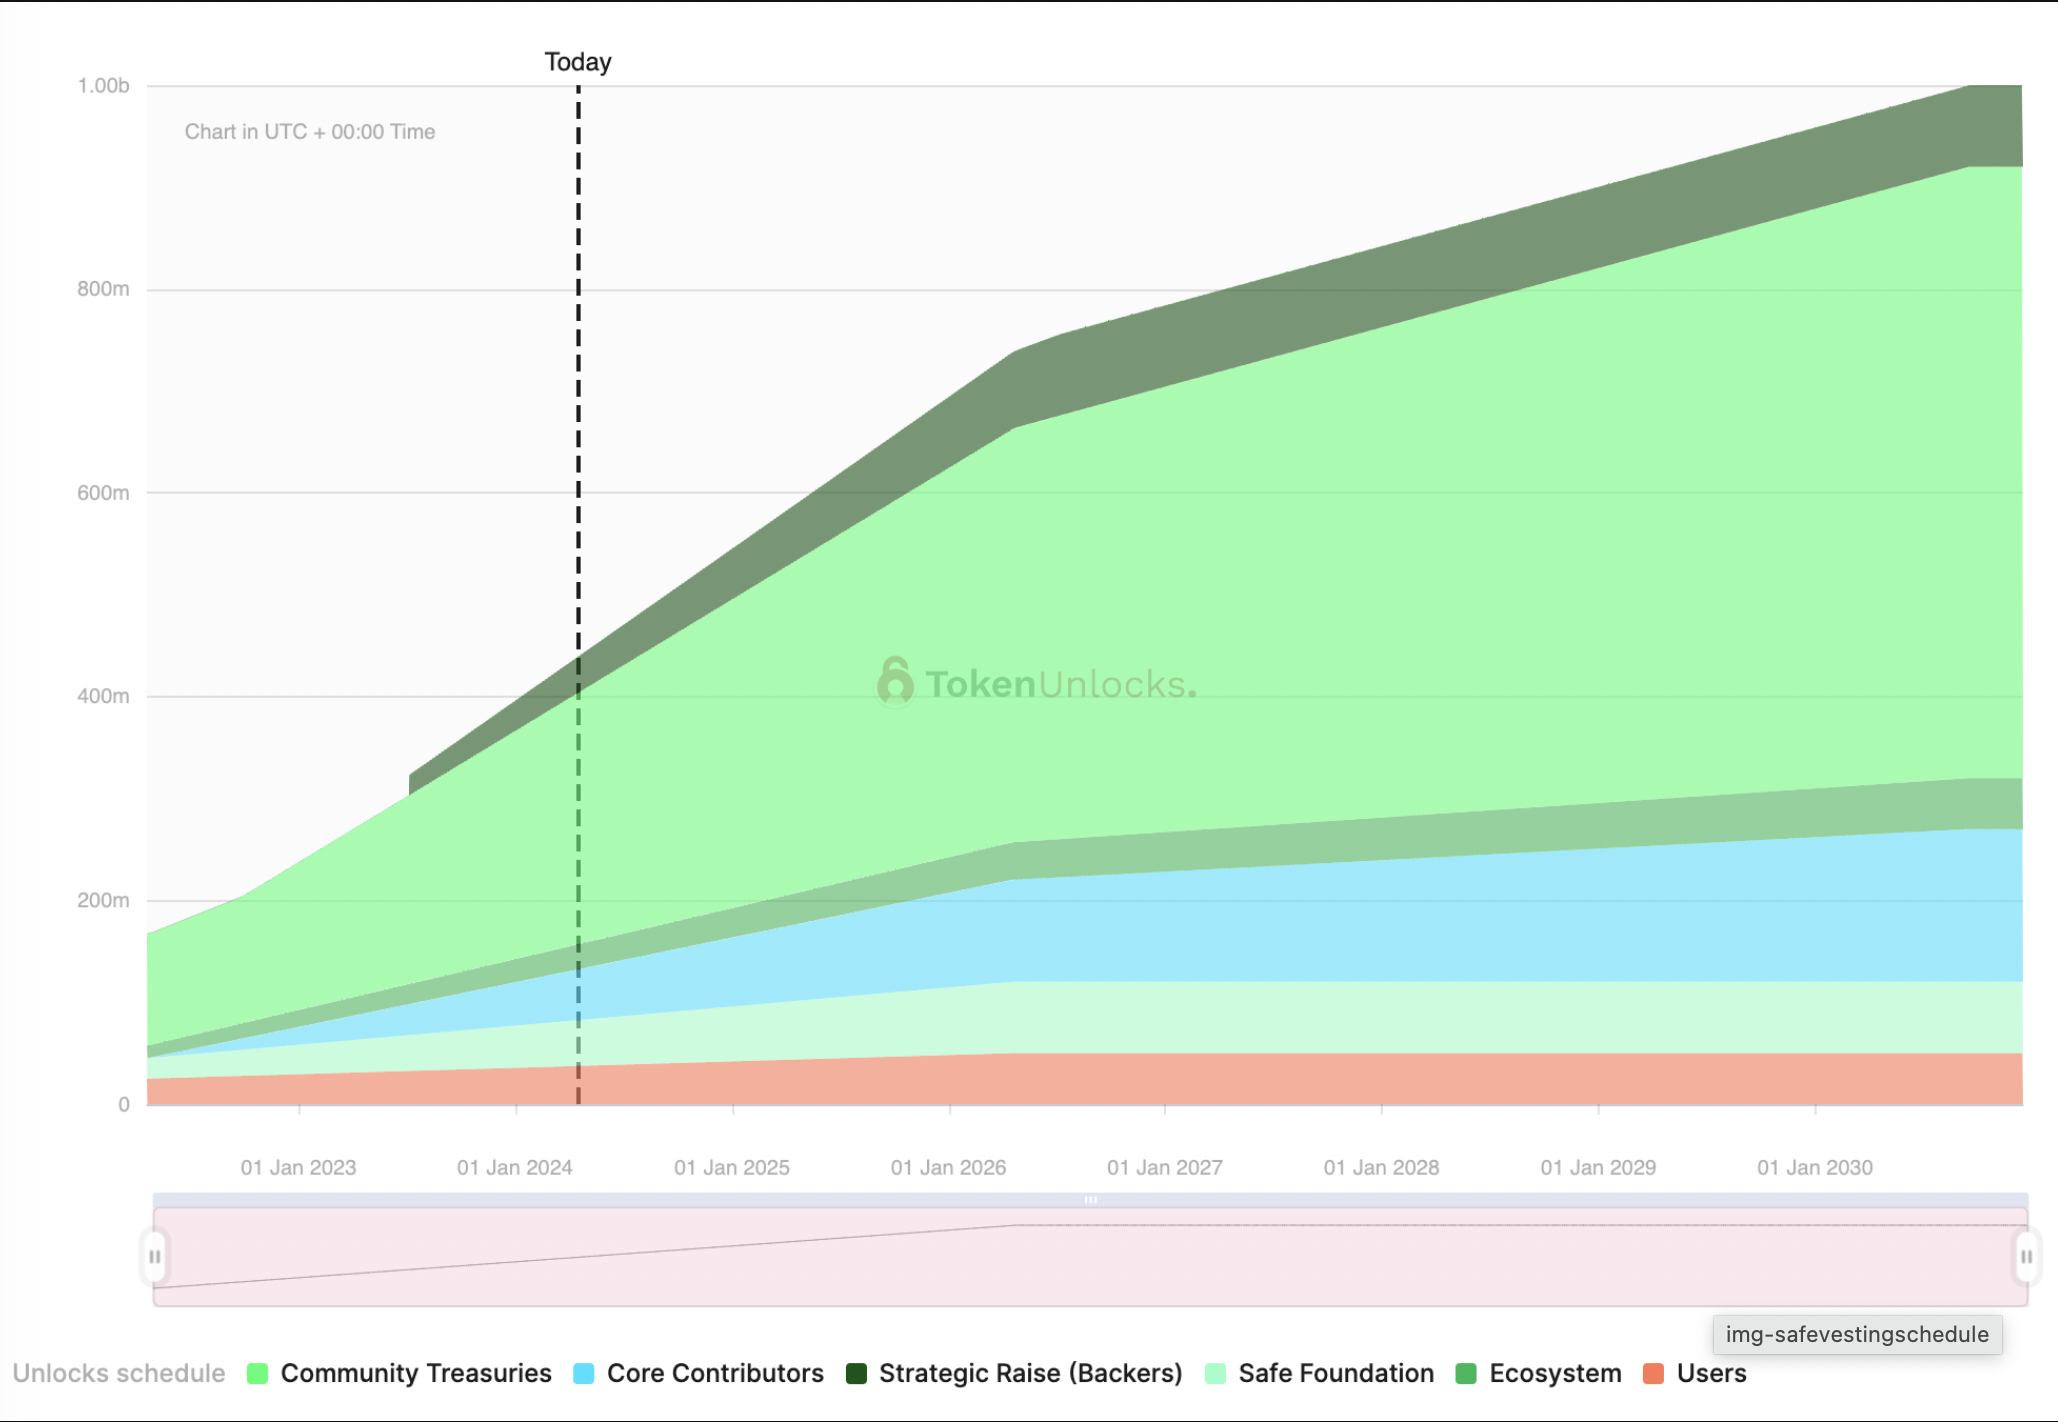Click the Safe Foundation legend label

pyautogui.click(x=1336, y=1373)
